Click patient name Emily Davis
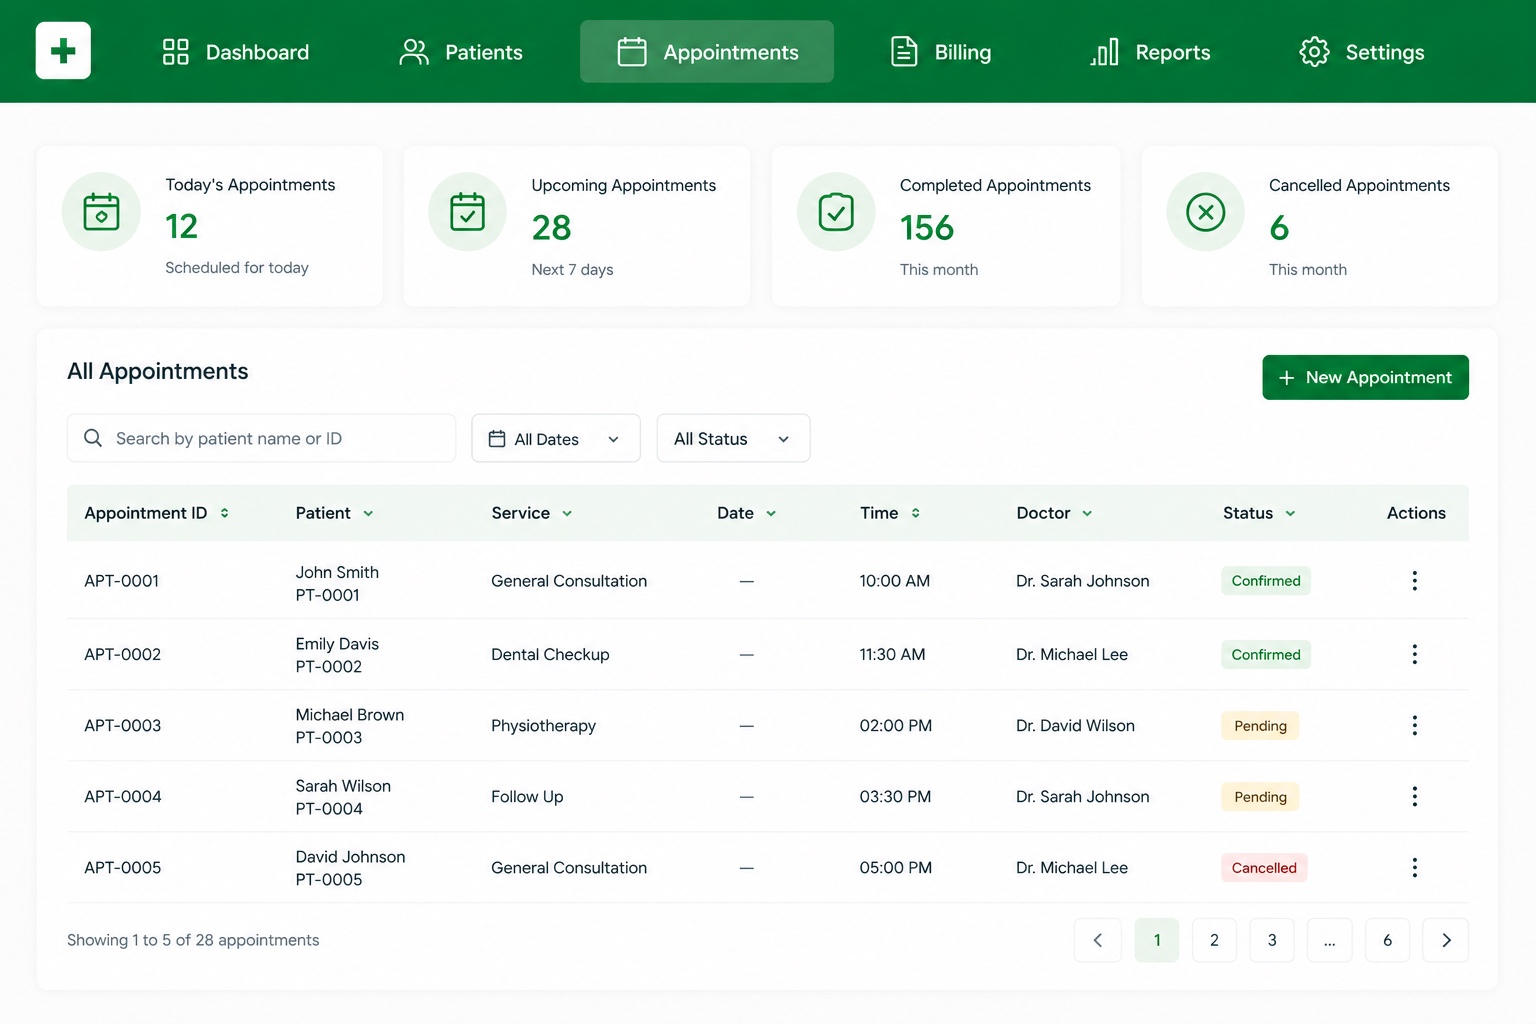The width and height of the screenshot is (1536, 1024). [337, 644]
